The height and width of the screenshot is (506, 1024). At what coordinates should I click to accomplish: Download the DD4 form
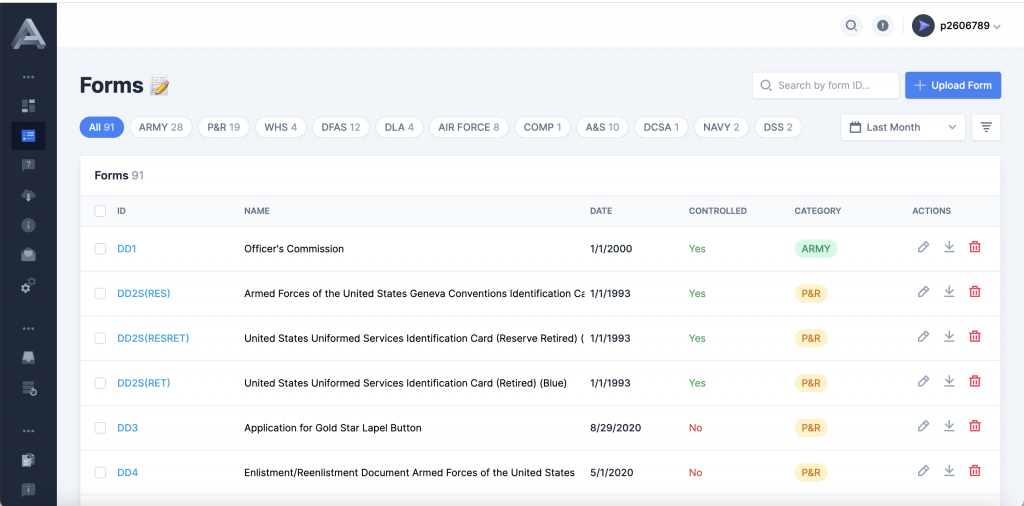tap(949, 470)
